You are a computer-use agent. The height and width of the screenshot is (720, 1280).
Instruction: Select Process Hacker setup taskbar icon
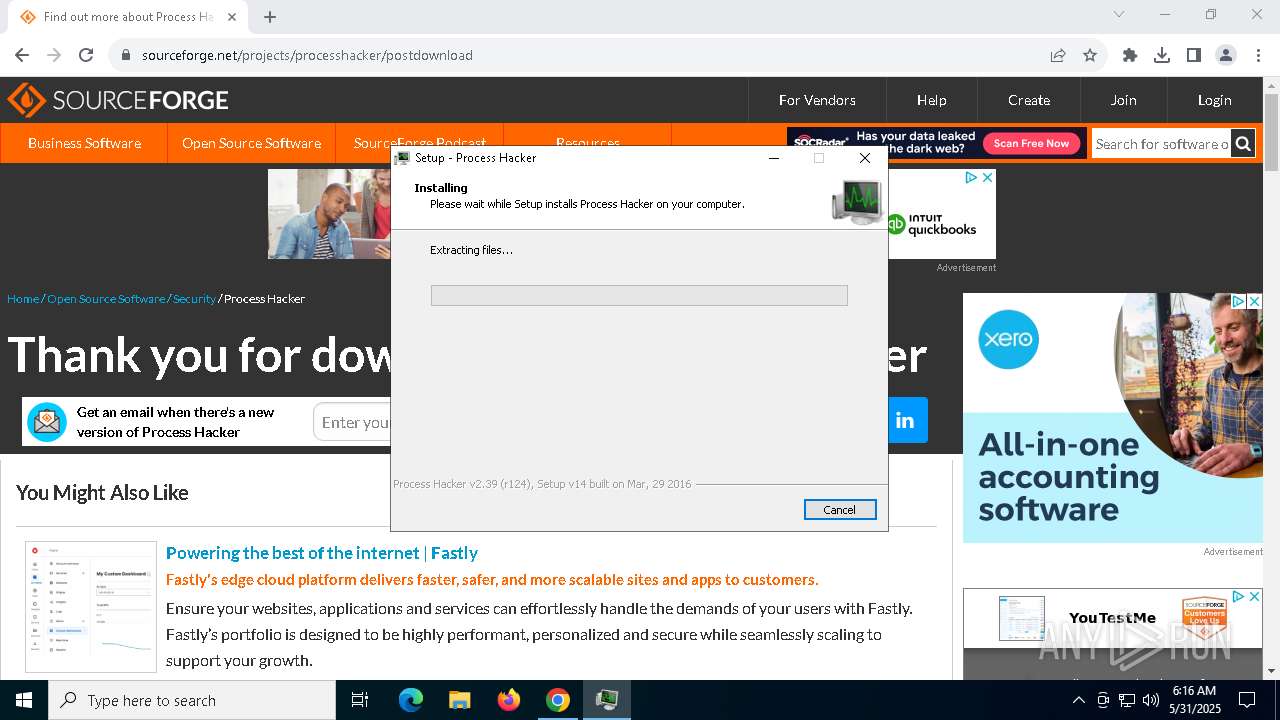607,700
